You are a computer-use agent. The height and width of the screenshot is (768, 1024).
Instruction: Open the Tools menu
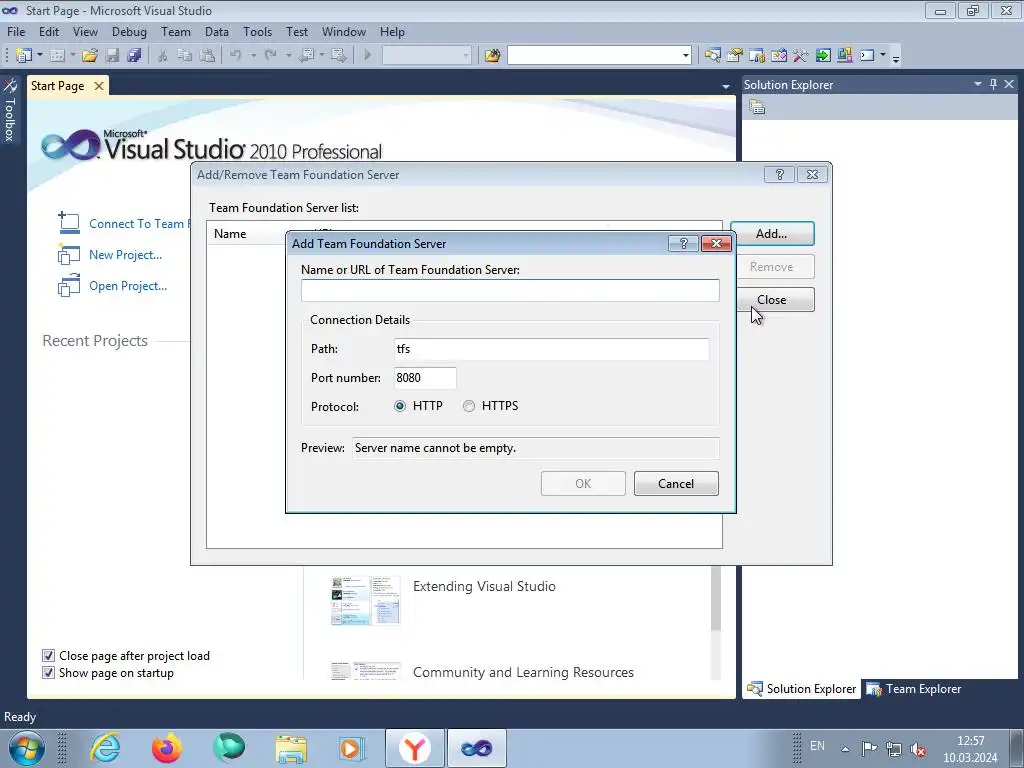257,31
